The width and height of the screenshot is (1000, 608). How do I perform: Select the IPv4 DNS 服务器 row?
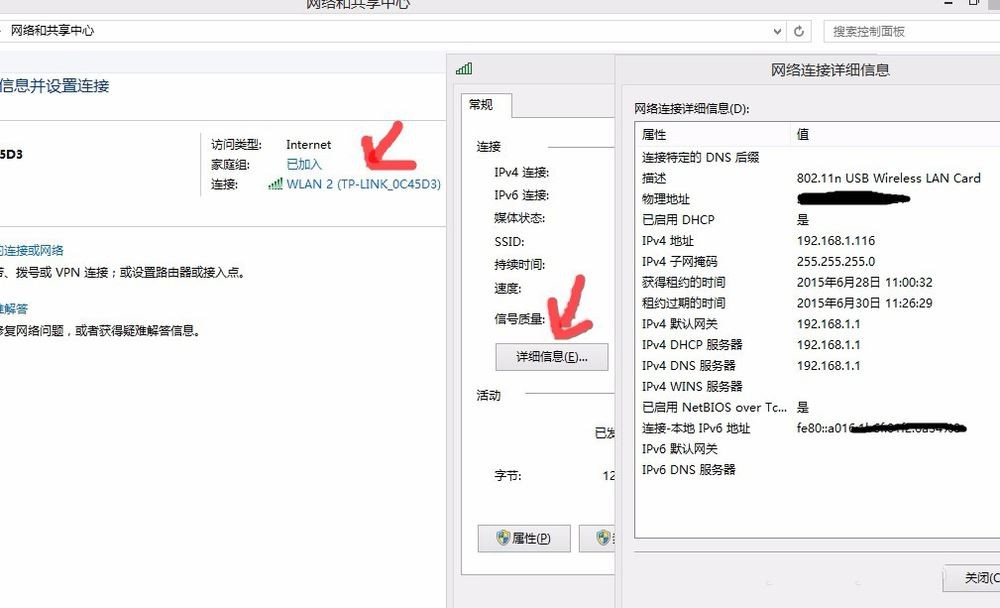[818, 366]
